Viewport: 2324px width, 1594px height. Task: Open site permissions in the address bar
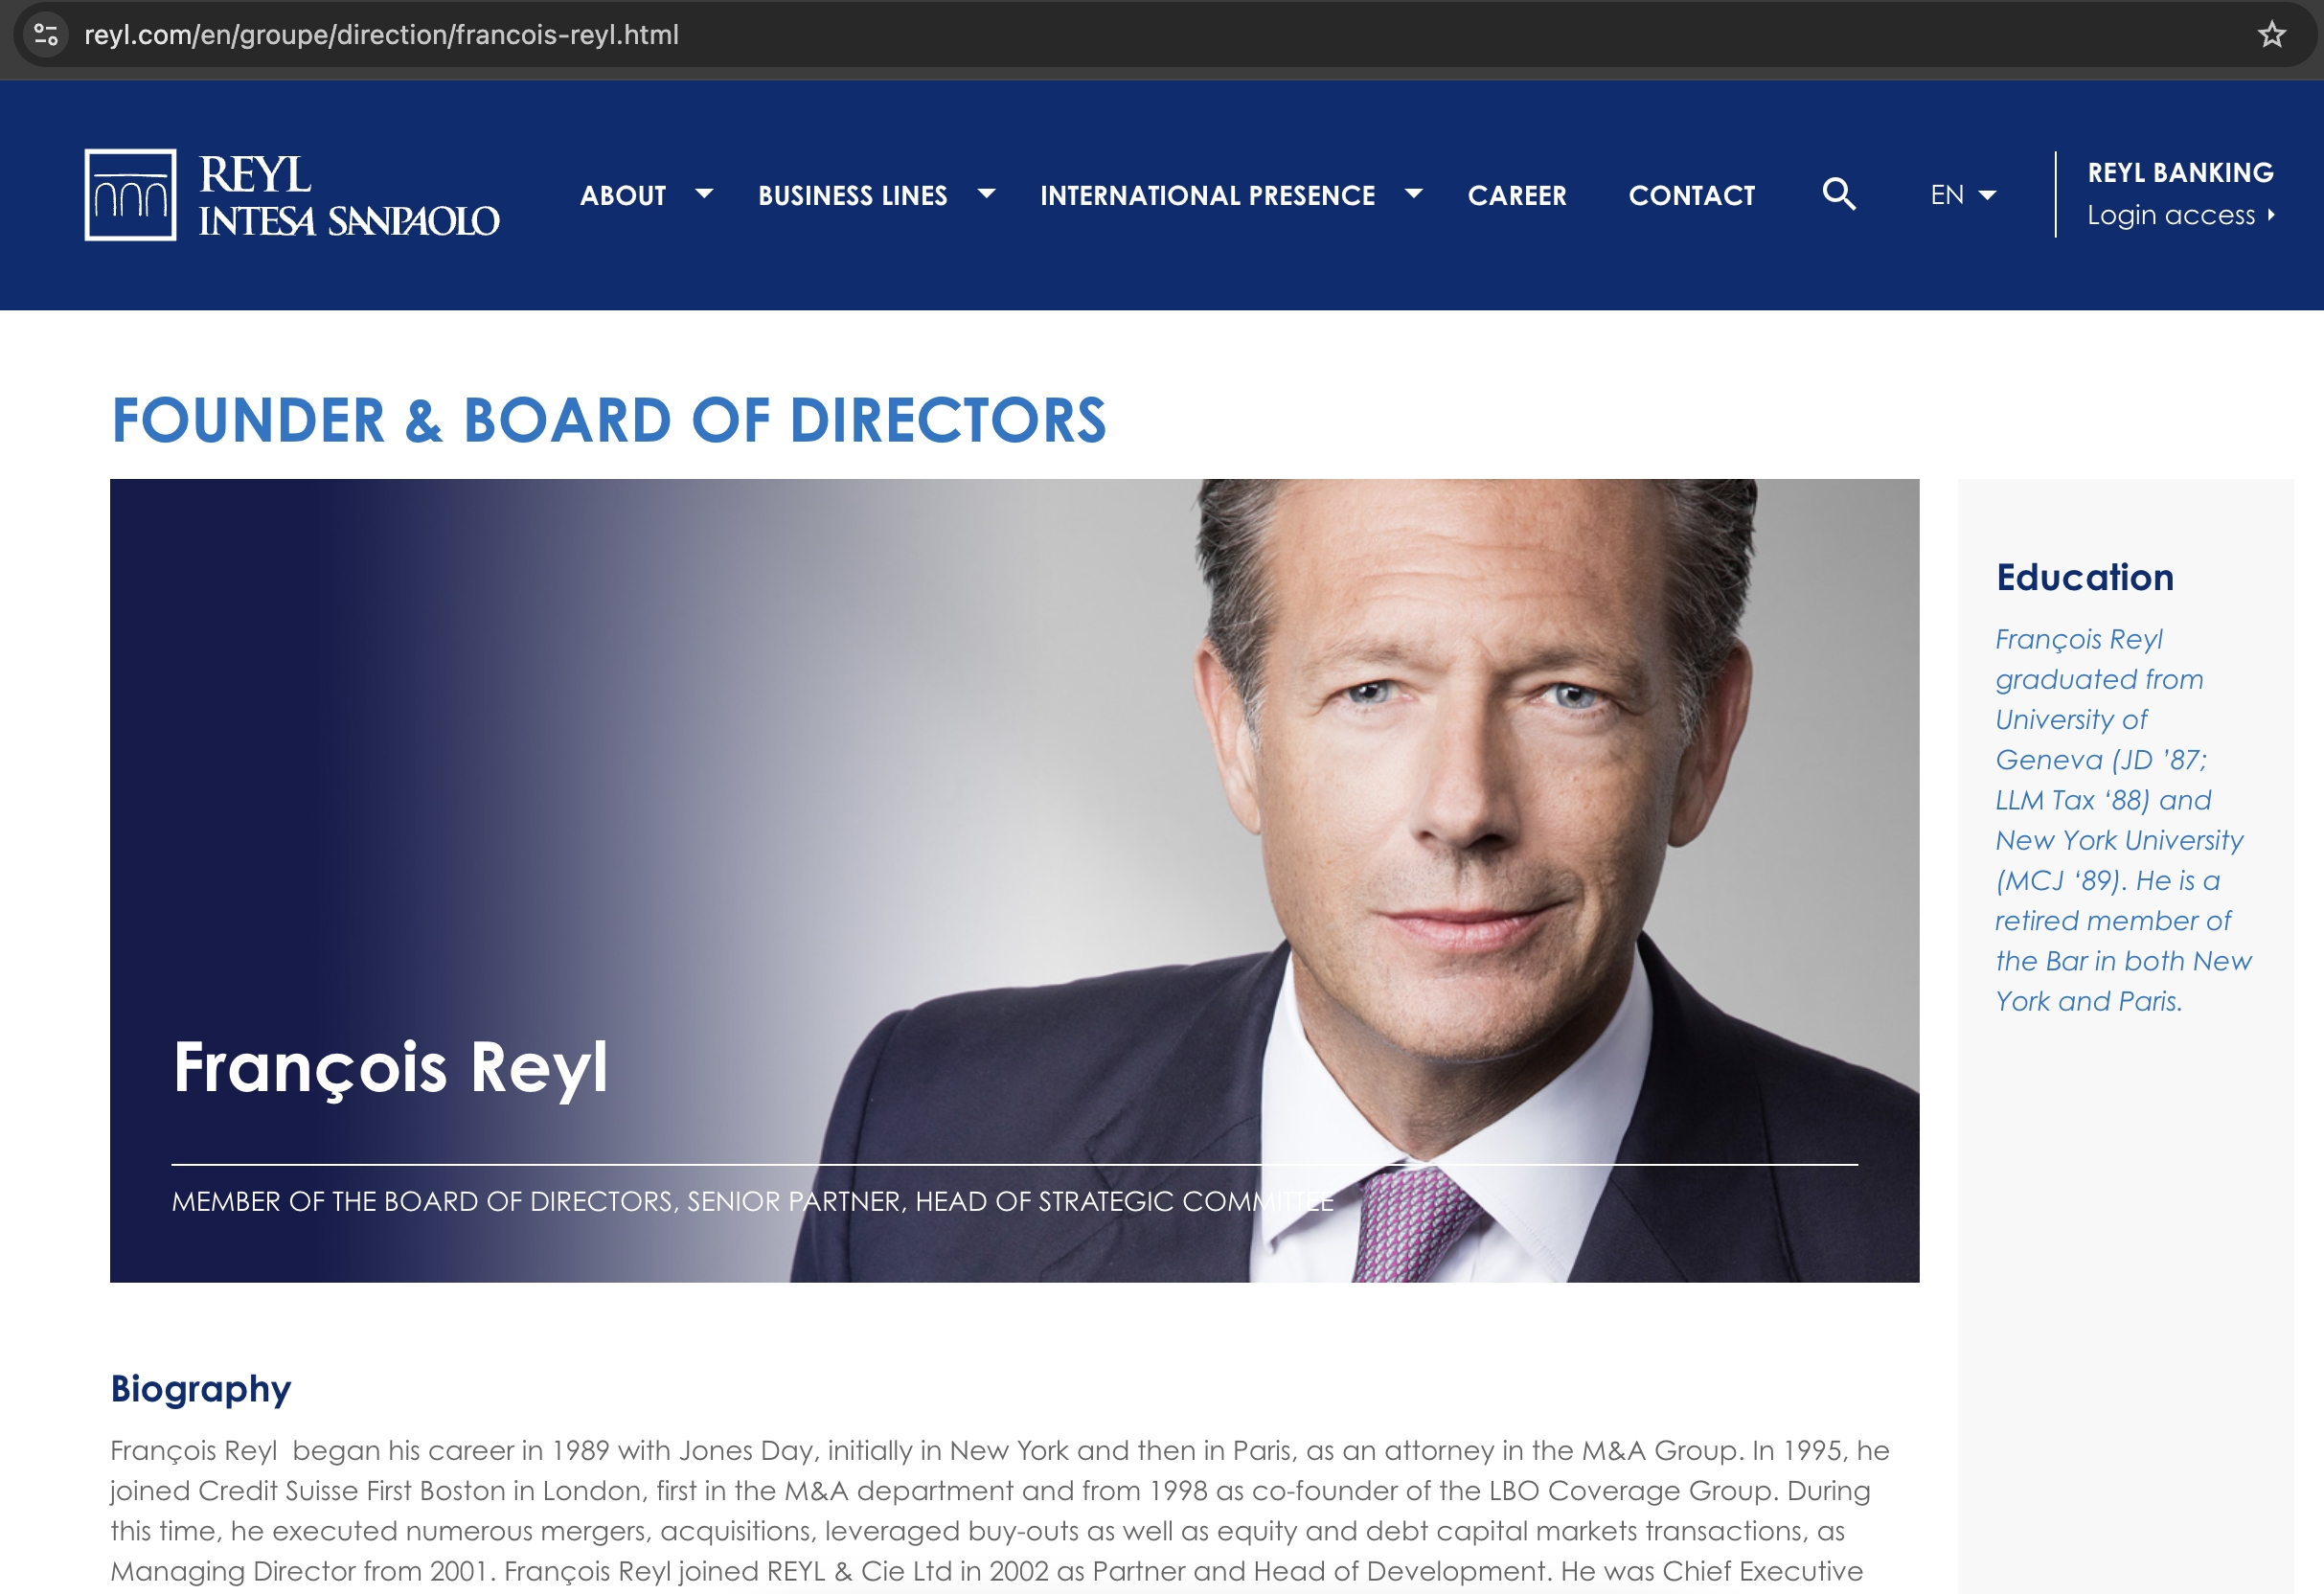click(x=44, y=35)
